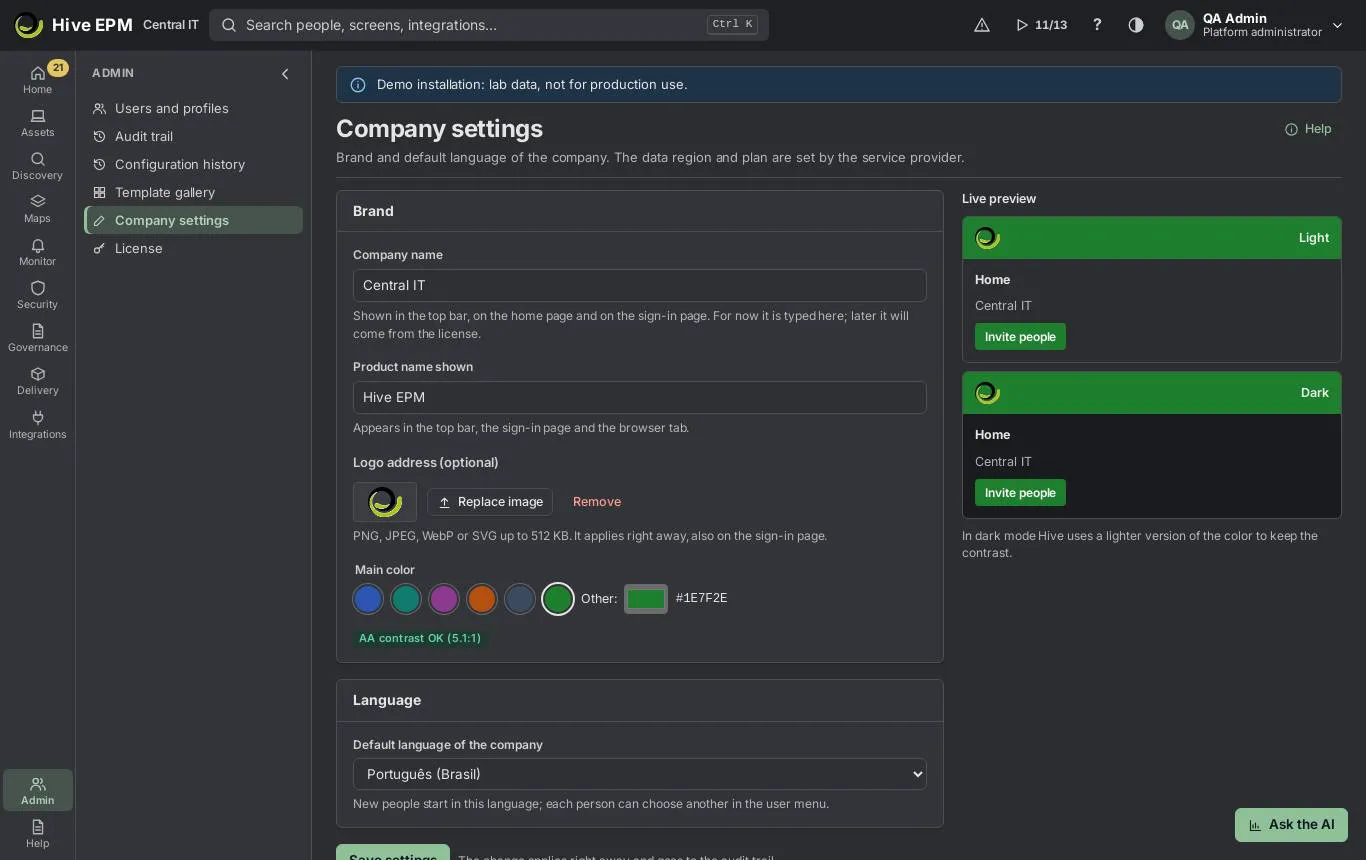This screenshot has height=860, width=1366.
Task: Open the alerts warning triangle icon
Action: point(982,25)
